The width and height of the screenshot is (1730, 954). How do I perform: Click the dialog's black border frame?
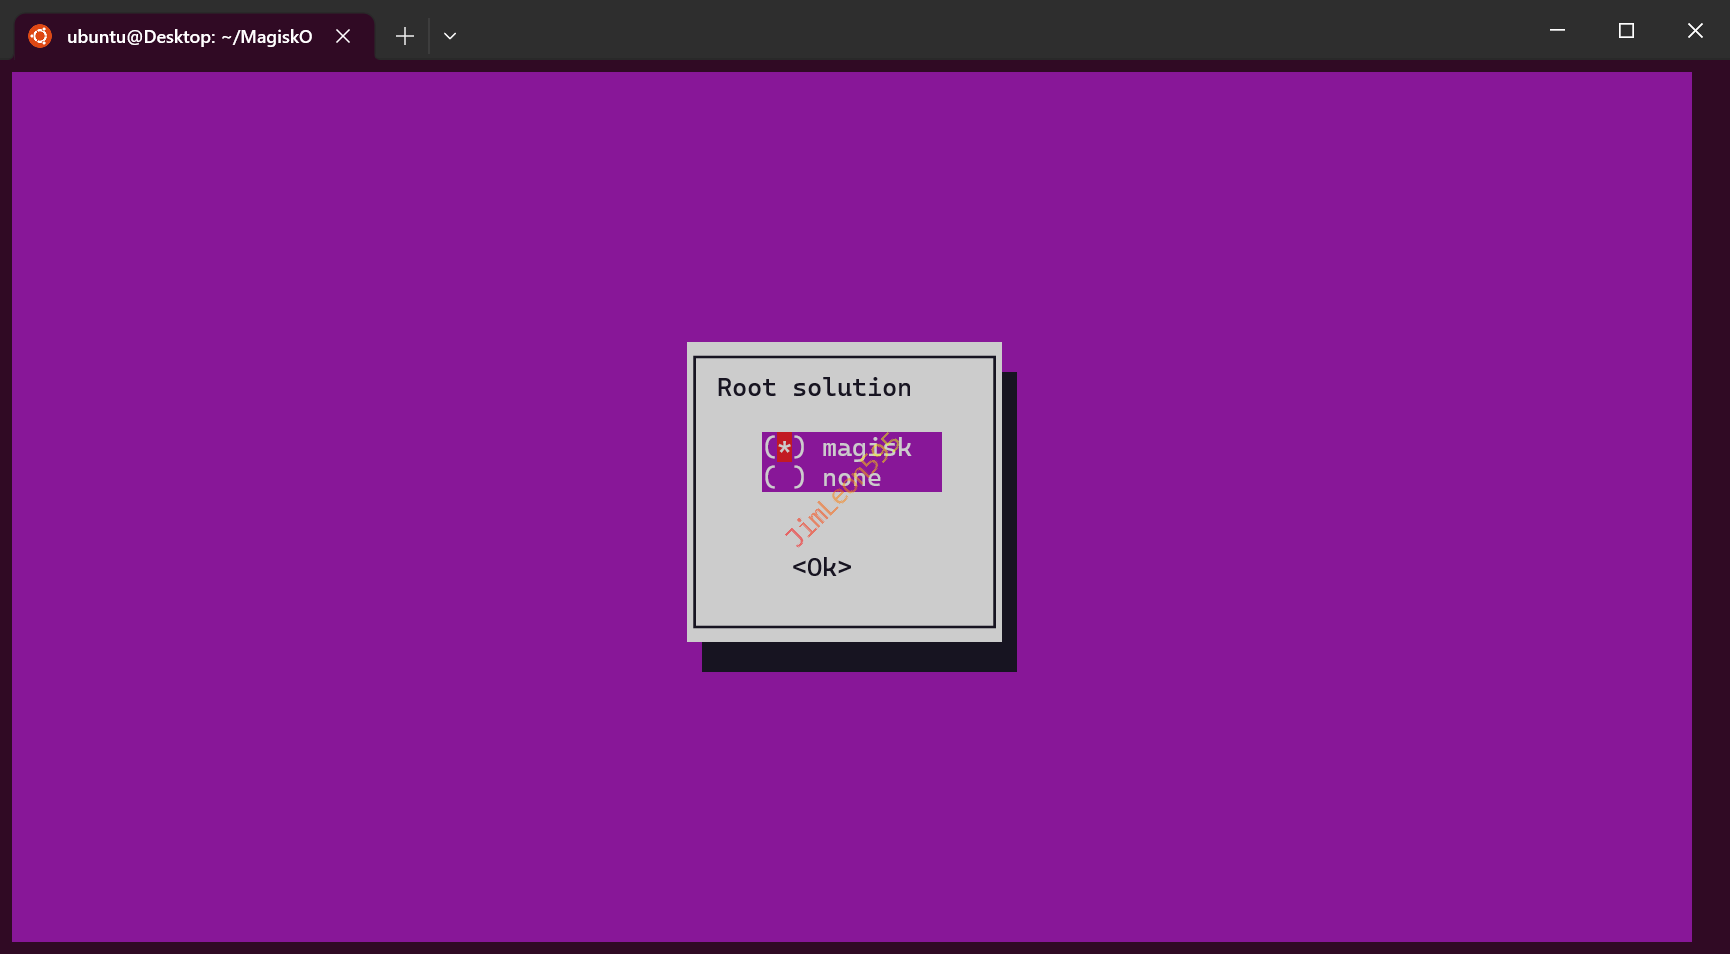[x=694, y=500]
